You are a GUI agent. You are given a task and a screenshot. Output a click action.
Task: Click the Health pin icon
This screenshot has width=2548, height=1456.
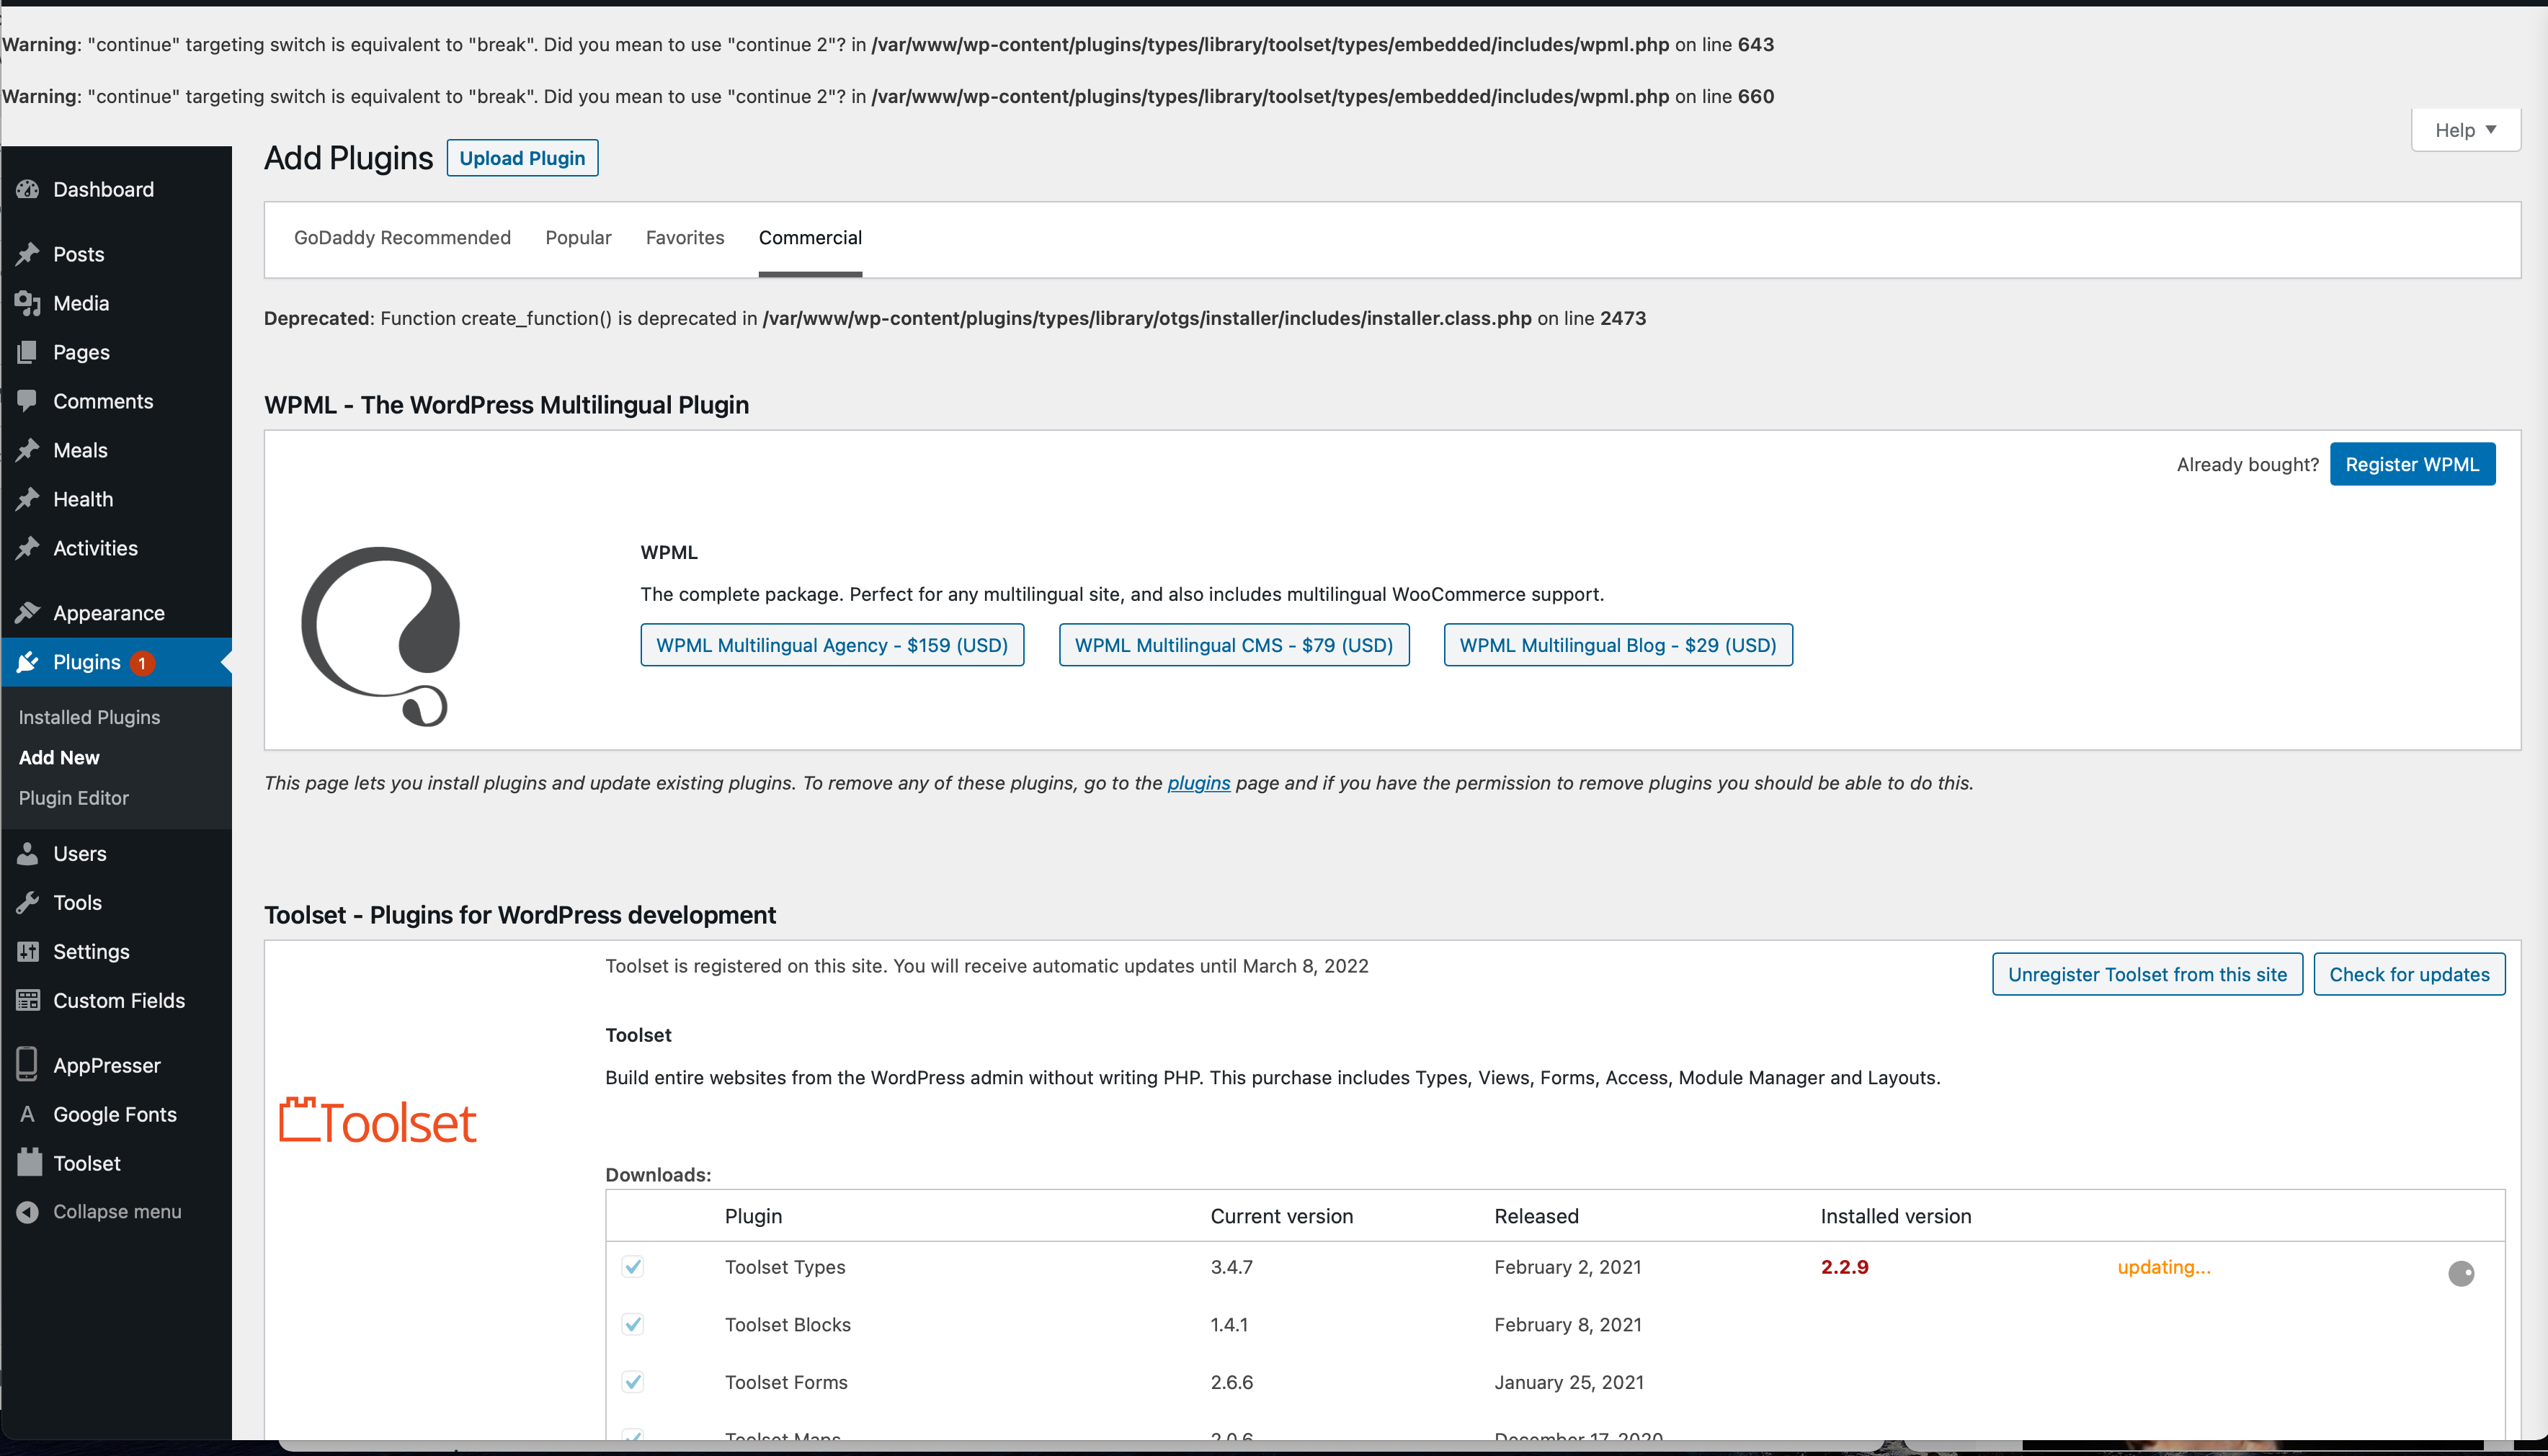[x=27, y=499]
